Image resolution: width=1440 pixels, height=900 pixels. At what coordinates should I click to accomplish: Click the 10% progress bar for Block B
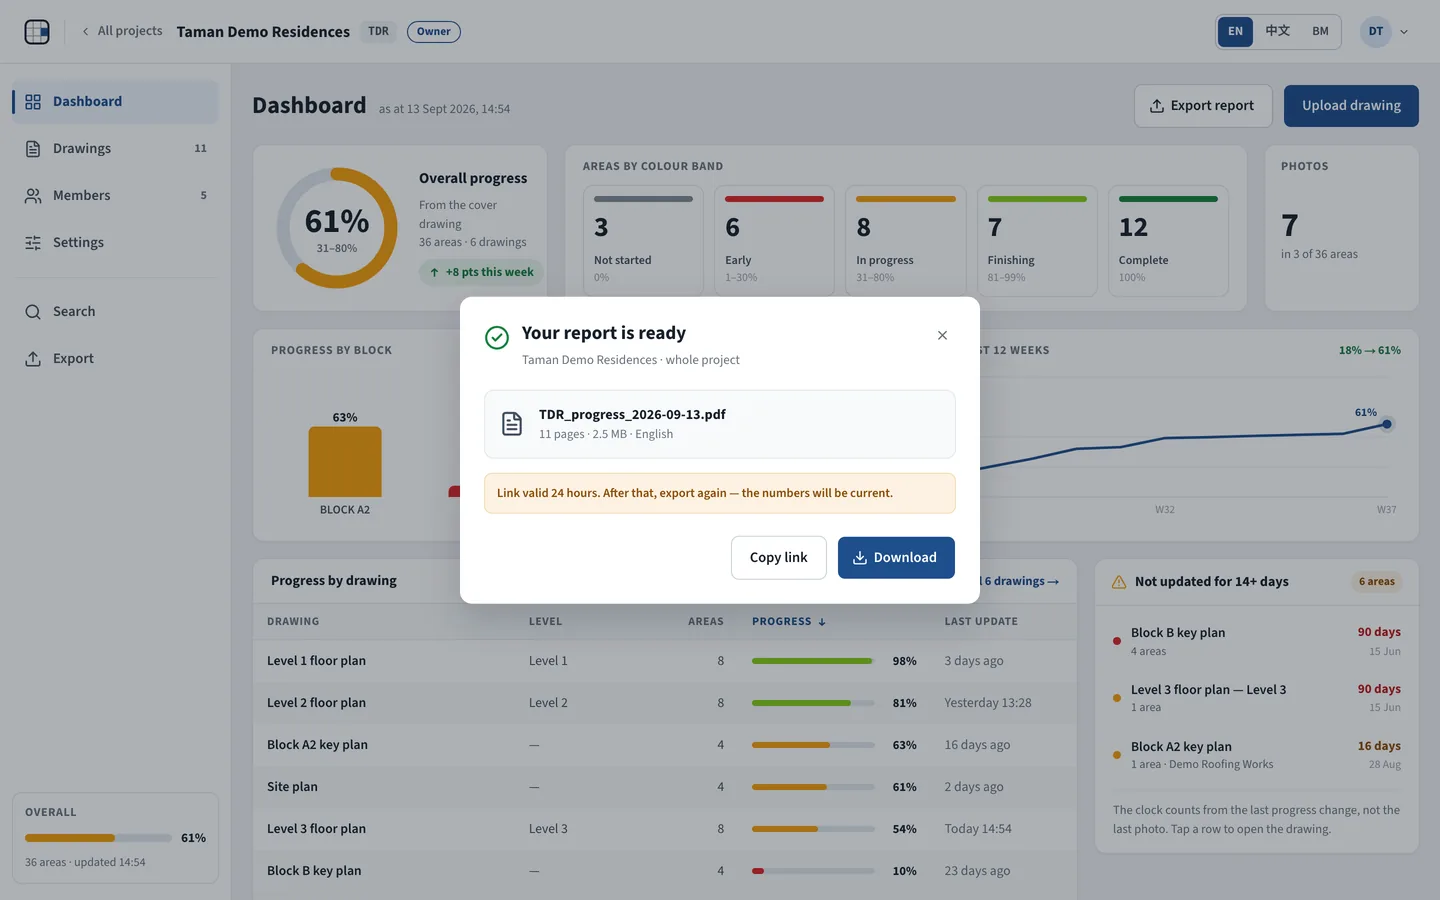click(x=813, y=871)
